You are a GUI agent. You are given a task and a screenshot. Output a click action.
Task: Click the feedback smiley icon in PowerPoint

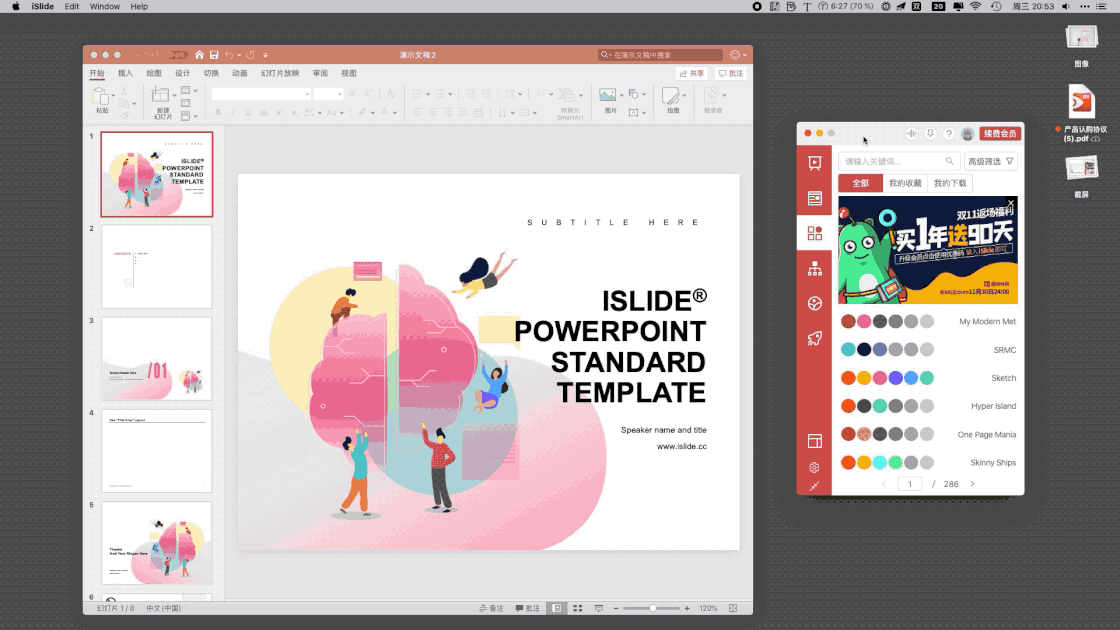pyautogui.click(x=735, y=55)
